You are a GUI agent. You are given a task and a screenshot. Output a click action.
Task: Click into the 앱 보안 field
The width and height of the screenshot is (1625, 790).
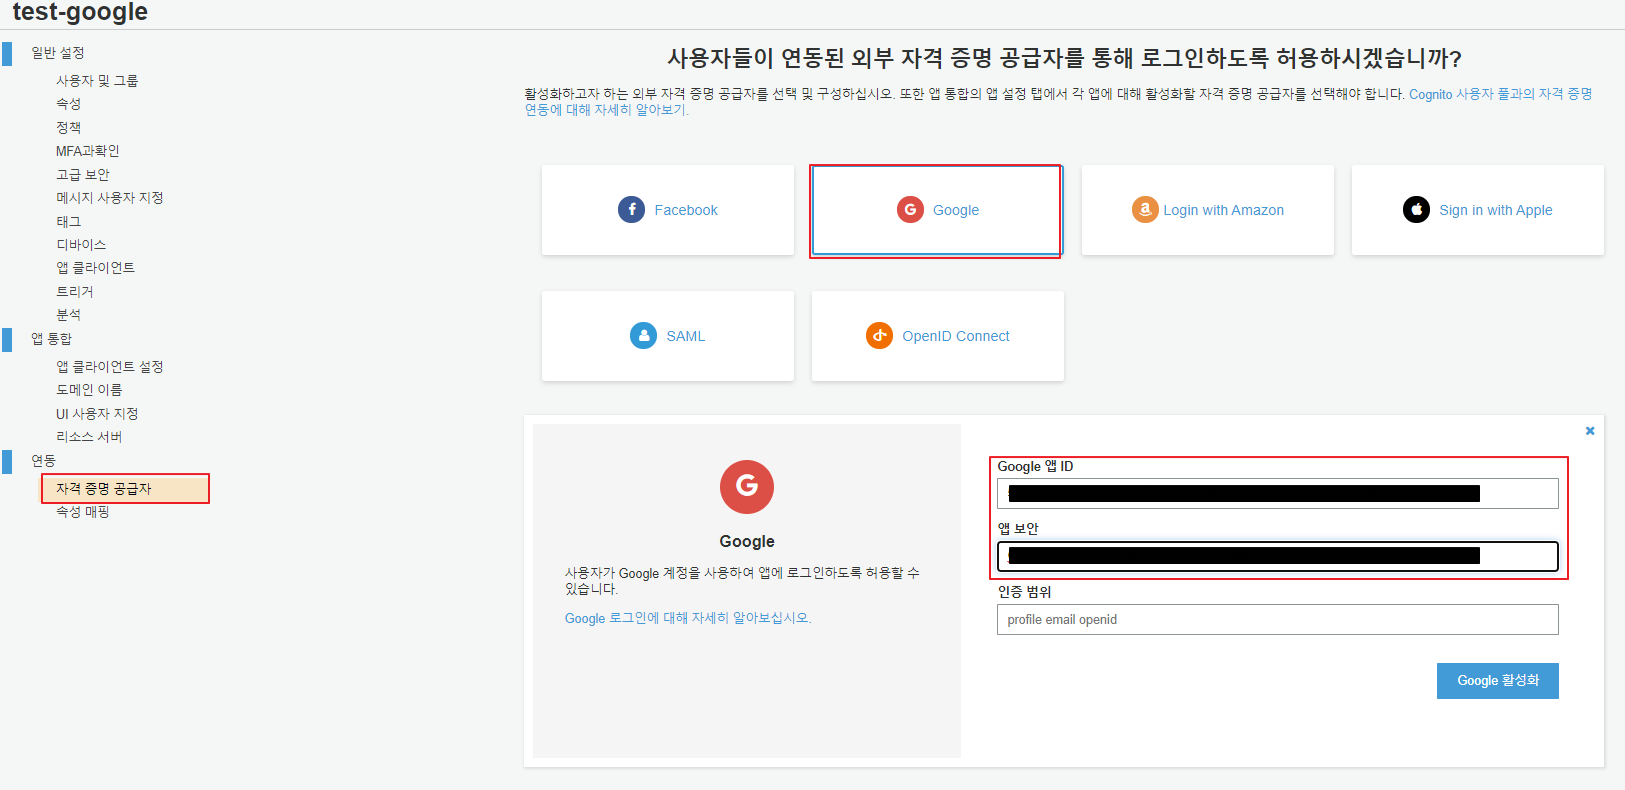point(1278,556)
